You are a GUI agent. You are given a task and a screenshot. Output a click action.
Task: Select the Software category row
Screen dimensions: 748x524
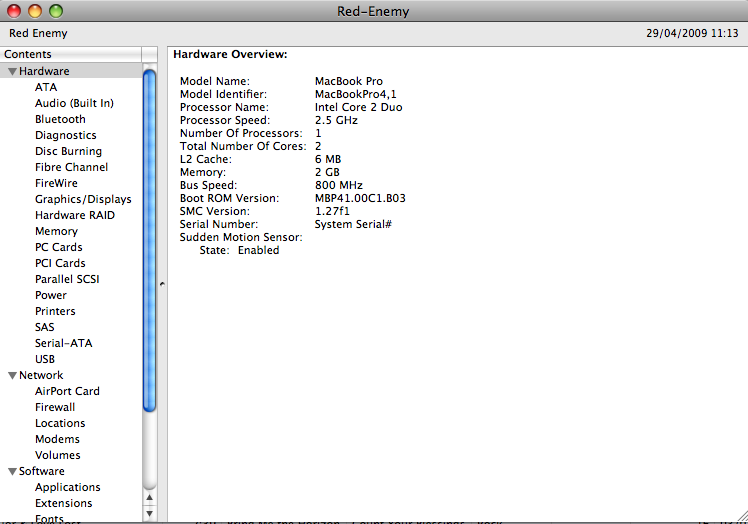(71, 472)
